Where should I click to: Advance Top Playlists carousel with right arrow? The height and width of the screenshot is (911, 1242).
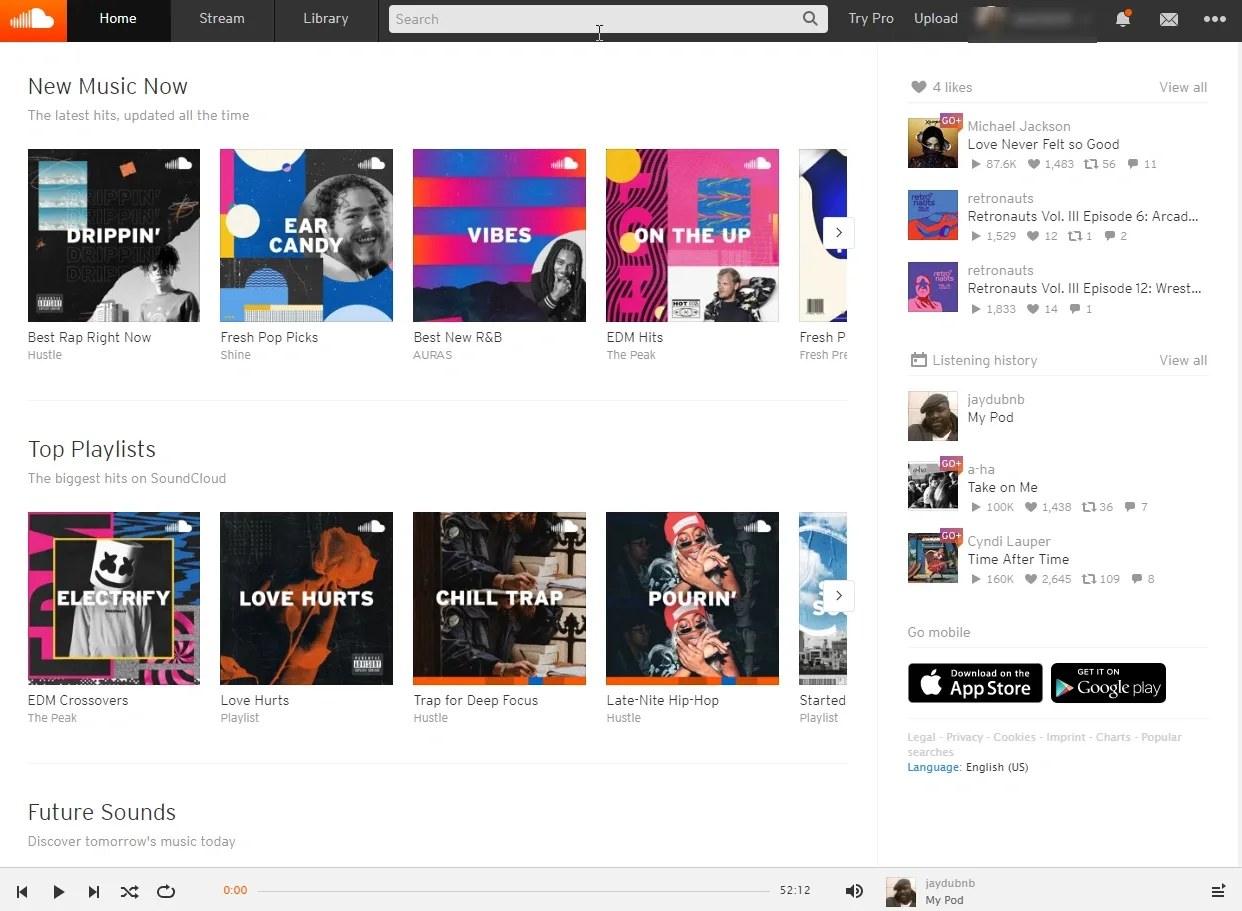pyautogui.click(x=839, y=595)
